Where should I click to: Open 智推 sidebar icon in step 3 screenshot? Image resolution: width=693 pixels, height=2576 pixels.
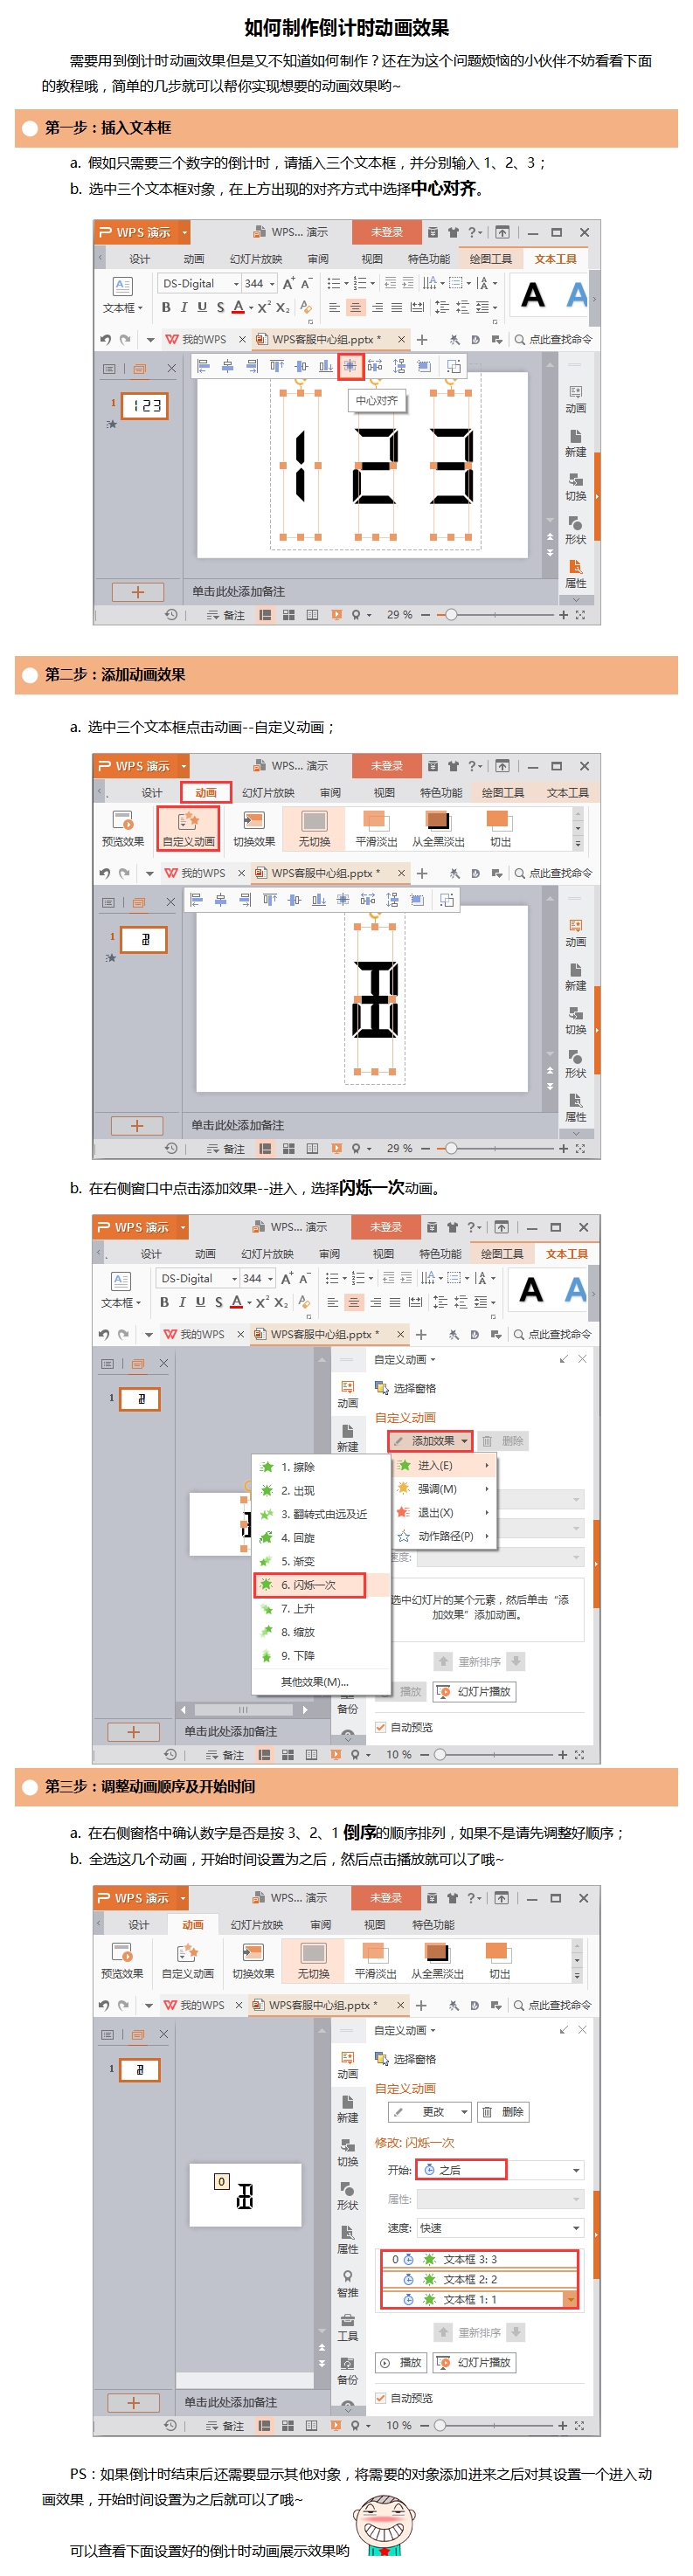click(347, 2283)
